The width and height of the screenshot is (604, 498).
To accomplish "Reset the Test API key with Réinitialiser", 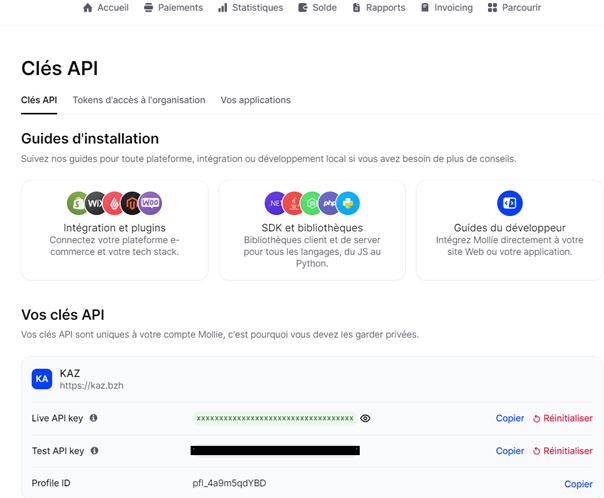I will coord(562,451).
